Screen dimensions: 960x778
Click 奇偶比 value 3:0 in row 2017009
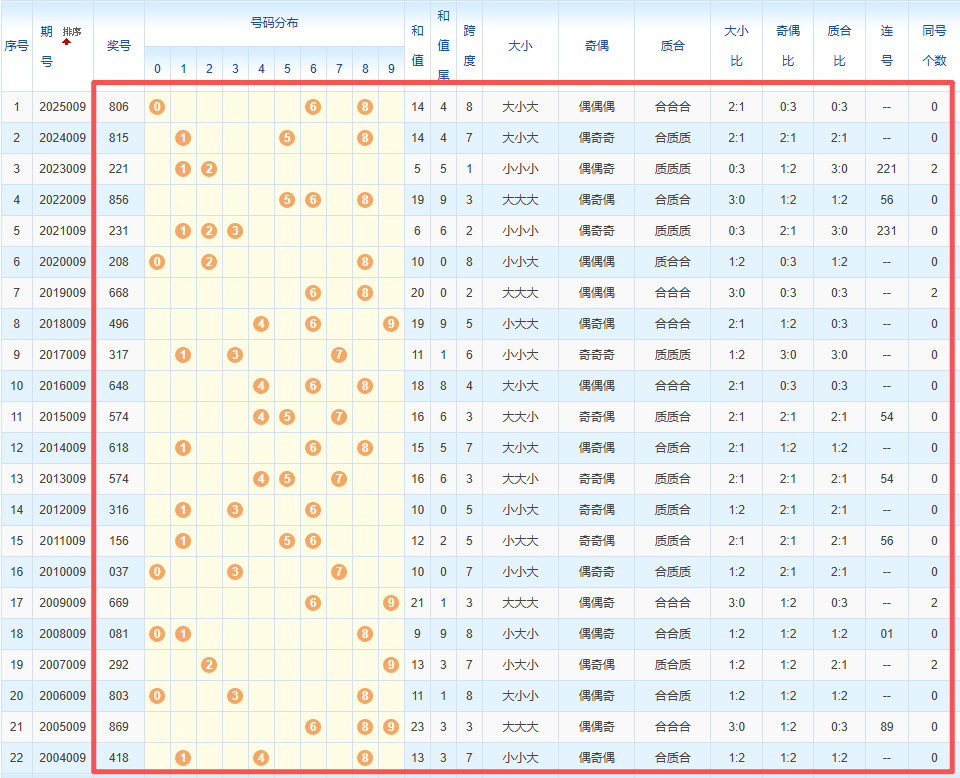(788, 355)
